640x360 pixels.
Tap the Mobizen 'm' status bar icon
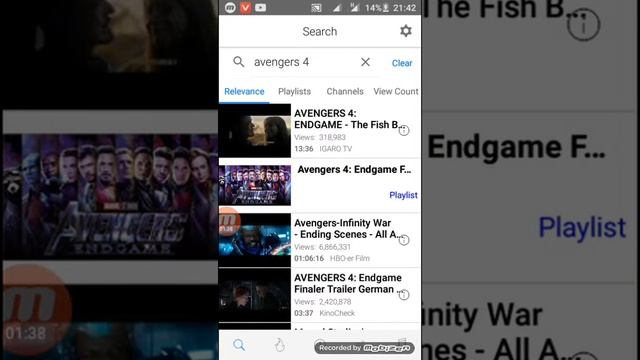coord(230,7)
